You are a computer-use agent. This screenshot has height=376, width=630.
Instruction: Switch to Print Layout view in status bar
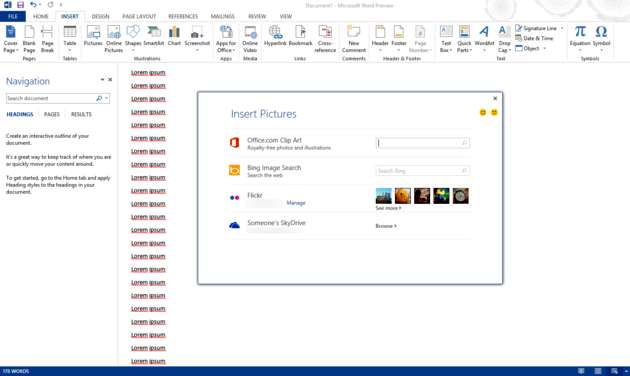pos(598,371)
